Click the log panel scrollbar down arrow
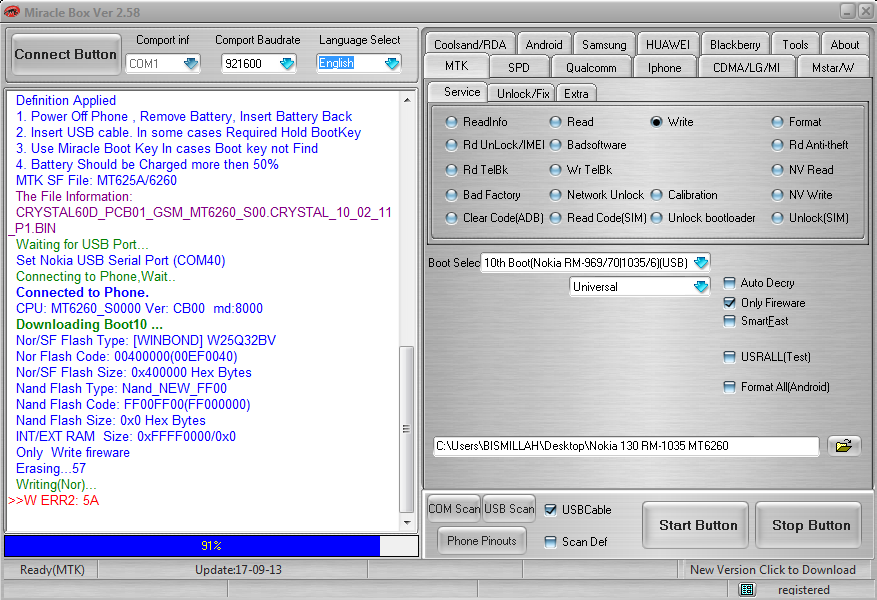877x600 pixels. click(x=407, y=523)
